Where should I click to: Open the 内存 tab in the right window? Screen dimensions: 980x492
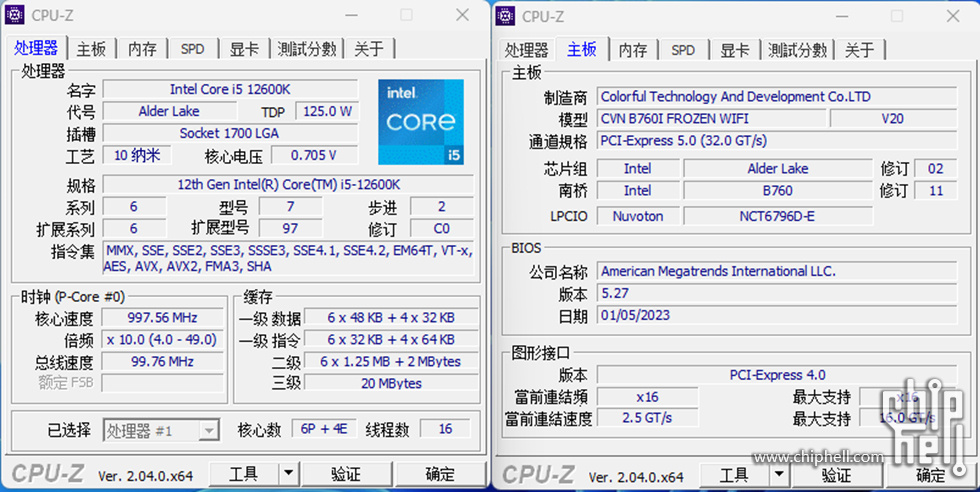tap(633, 49)
